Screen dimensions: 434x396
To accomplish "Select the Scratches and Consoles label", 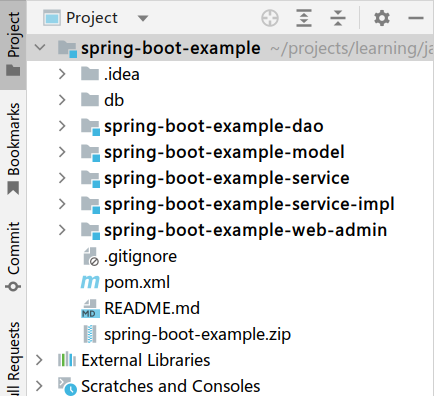I will pyautogui.click(x=171, y=386).
